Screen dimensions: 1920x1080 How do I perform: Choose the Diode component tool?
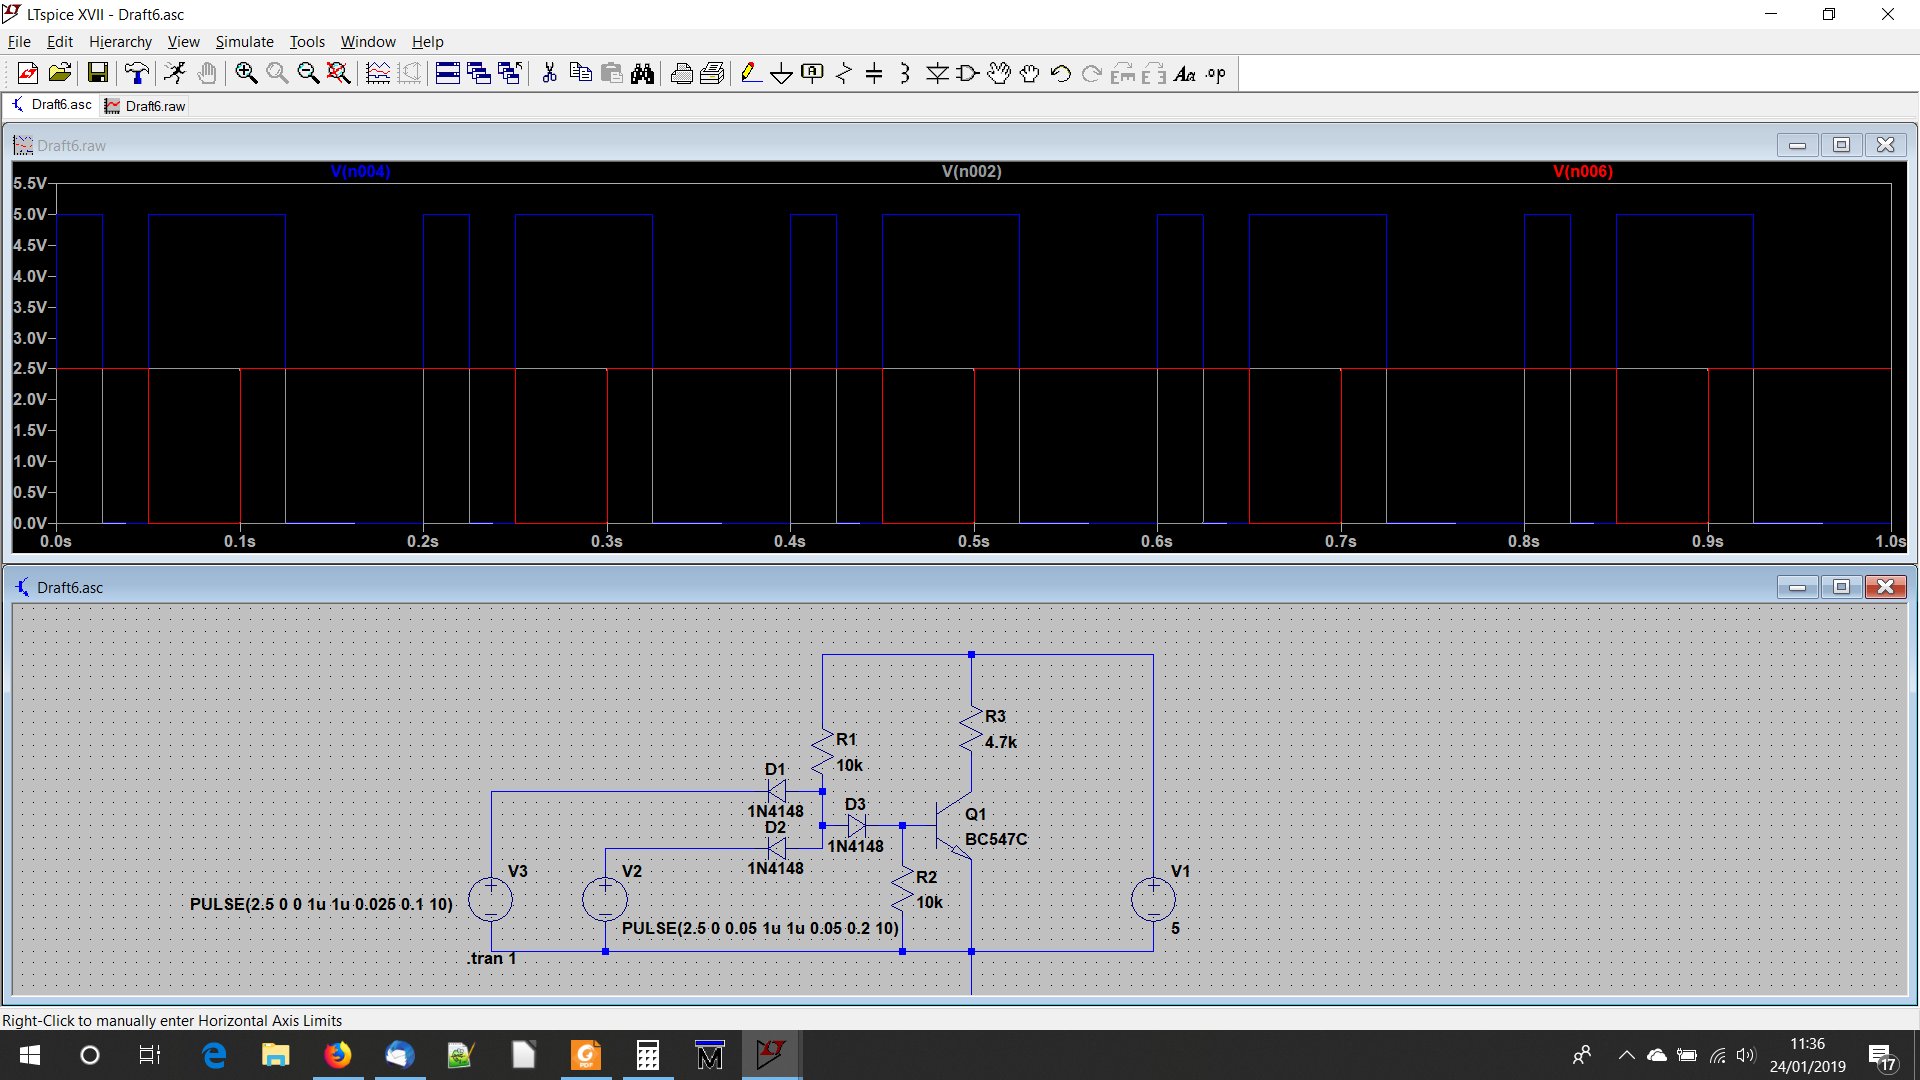937,73
